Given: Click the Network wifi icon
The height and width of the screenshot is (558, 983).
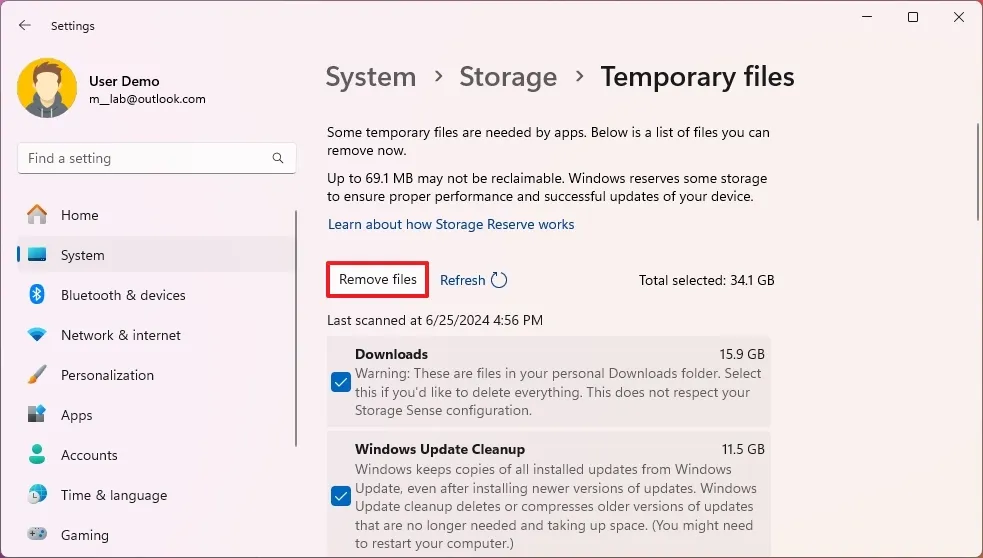Looking at the screenshot, I should (x=37, y=335).
